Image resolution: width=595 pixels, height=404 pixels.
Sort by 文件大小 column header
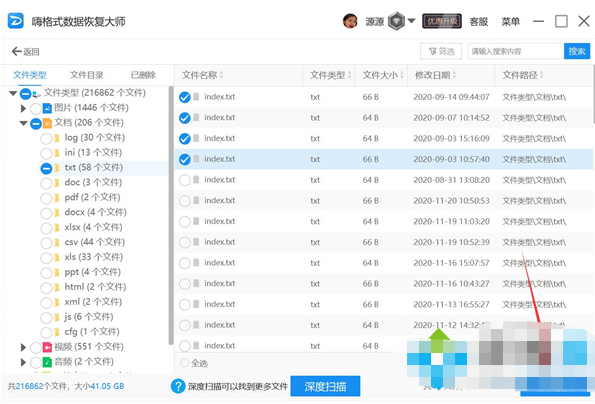[383, 75]
